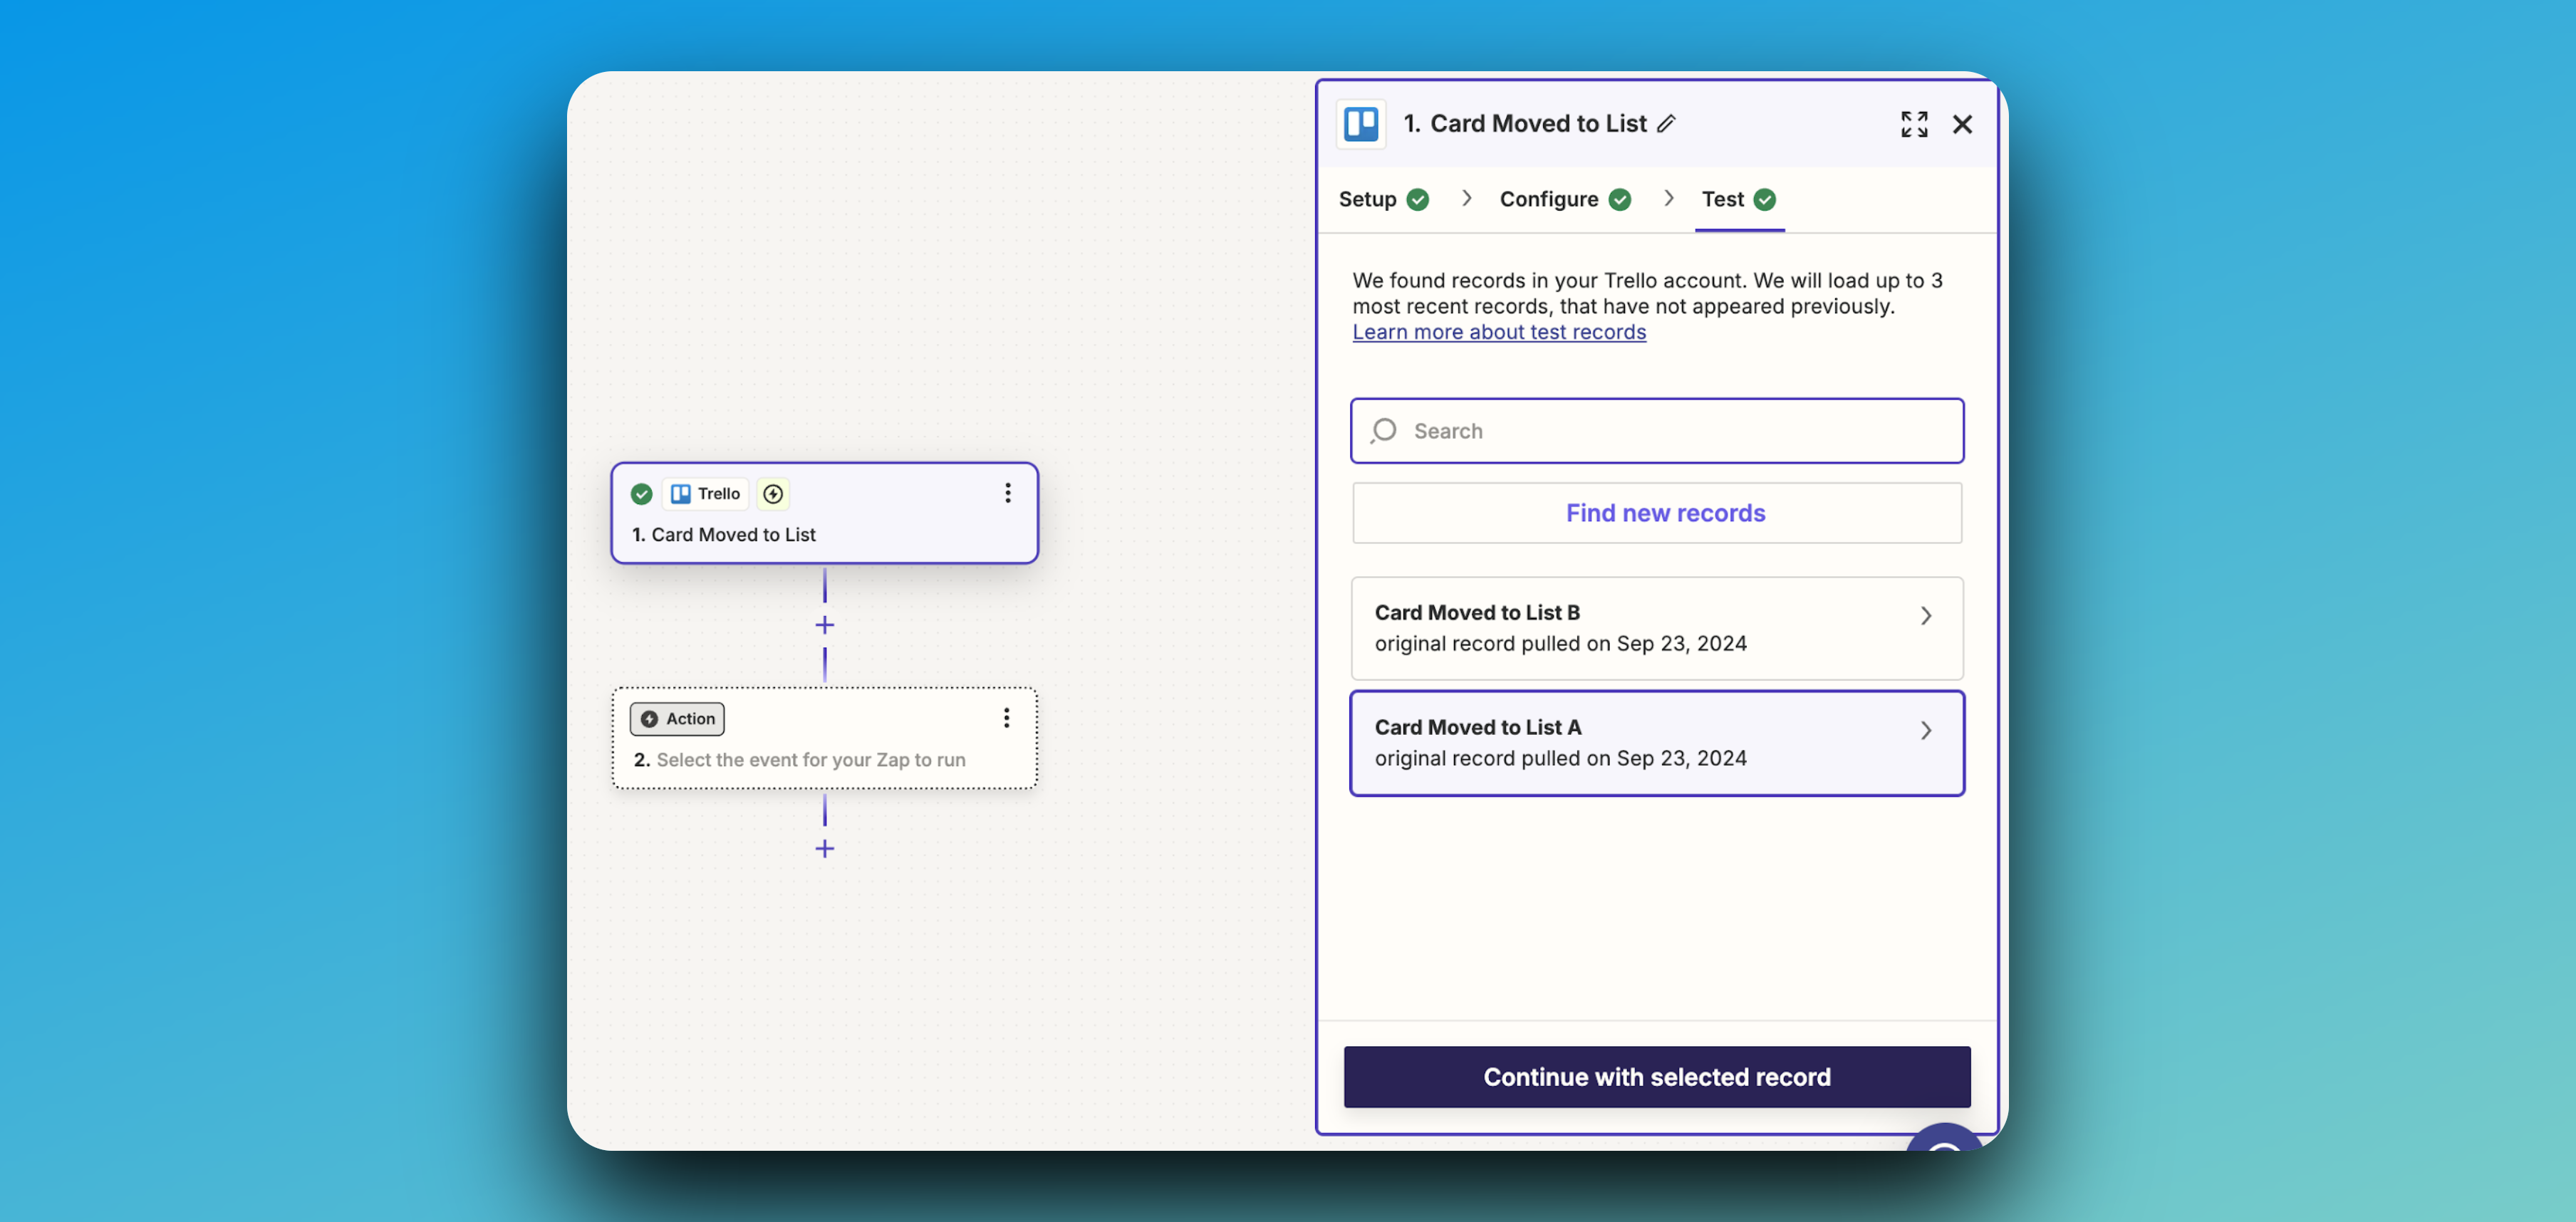Viewport: 2576px width, 1222px height.
Task: Expand the Card Moved to List B chevron
Action: tap(1925, 616)
